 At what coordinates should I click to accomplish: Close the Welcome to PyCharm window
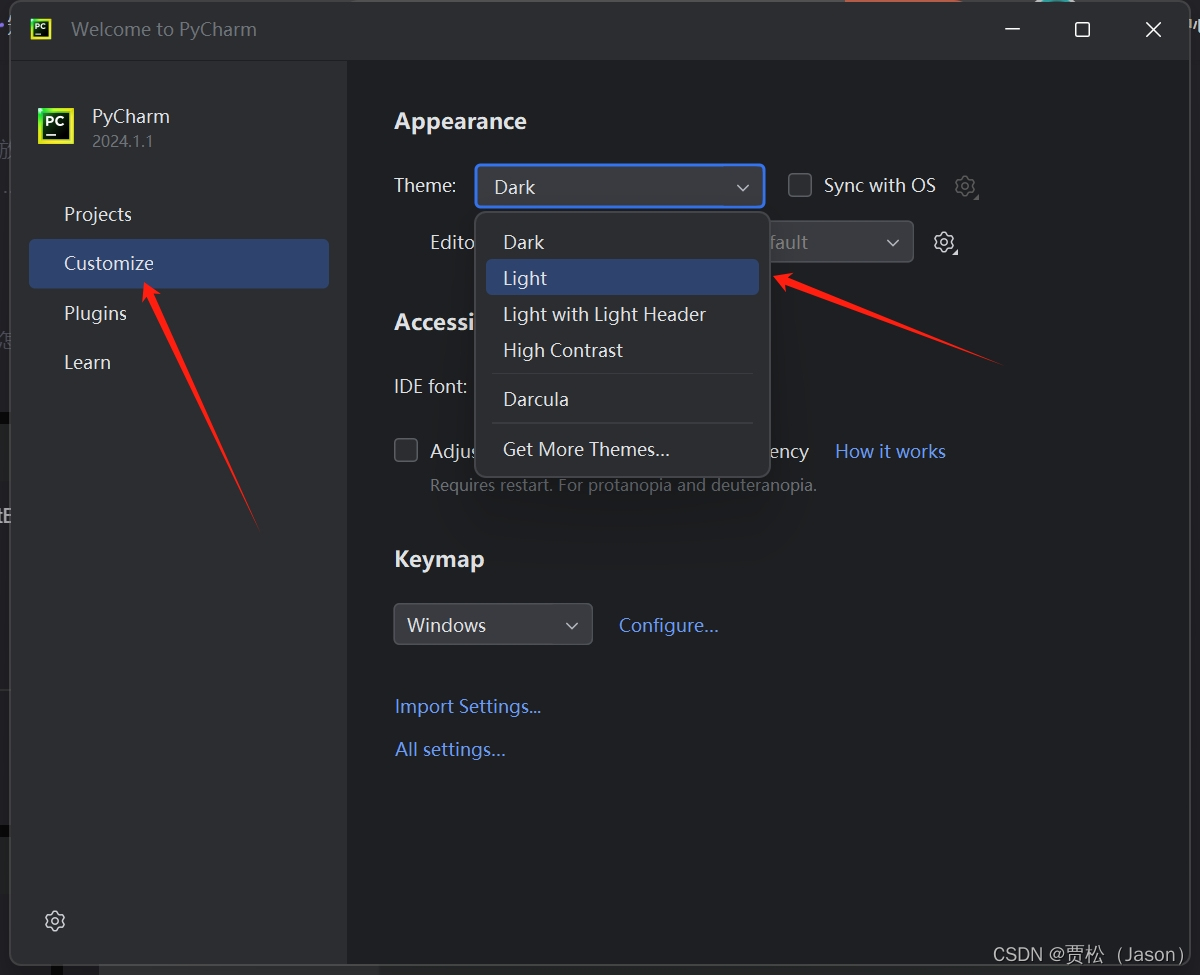coord(1153,30)
